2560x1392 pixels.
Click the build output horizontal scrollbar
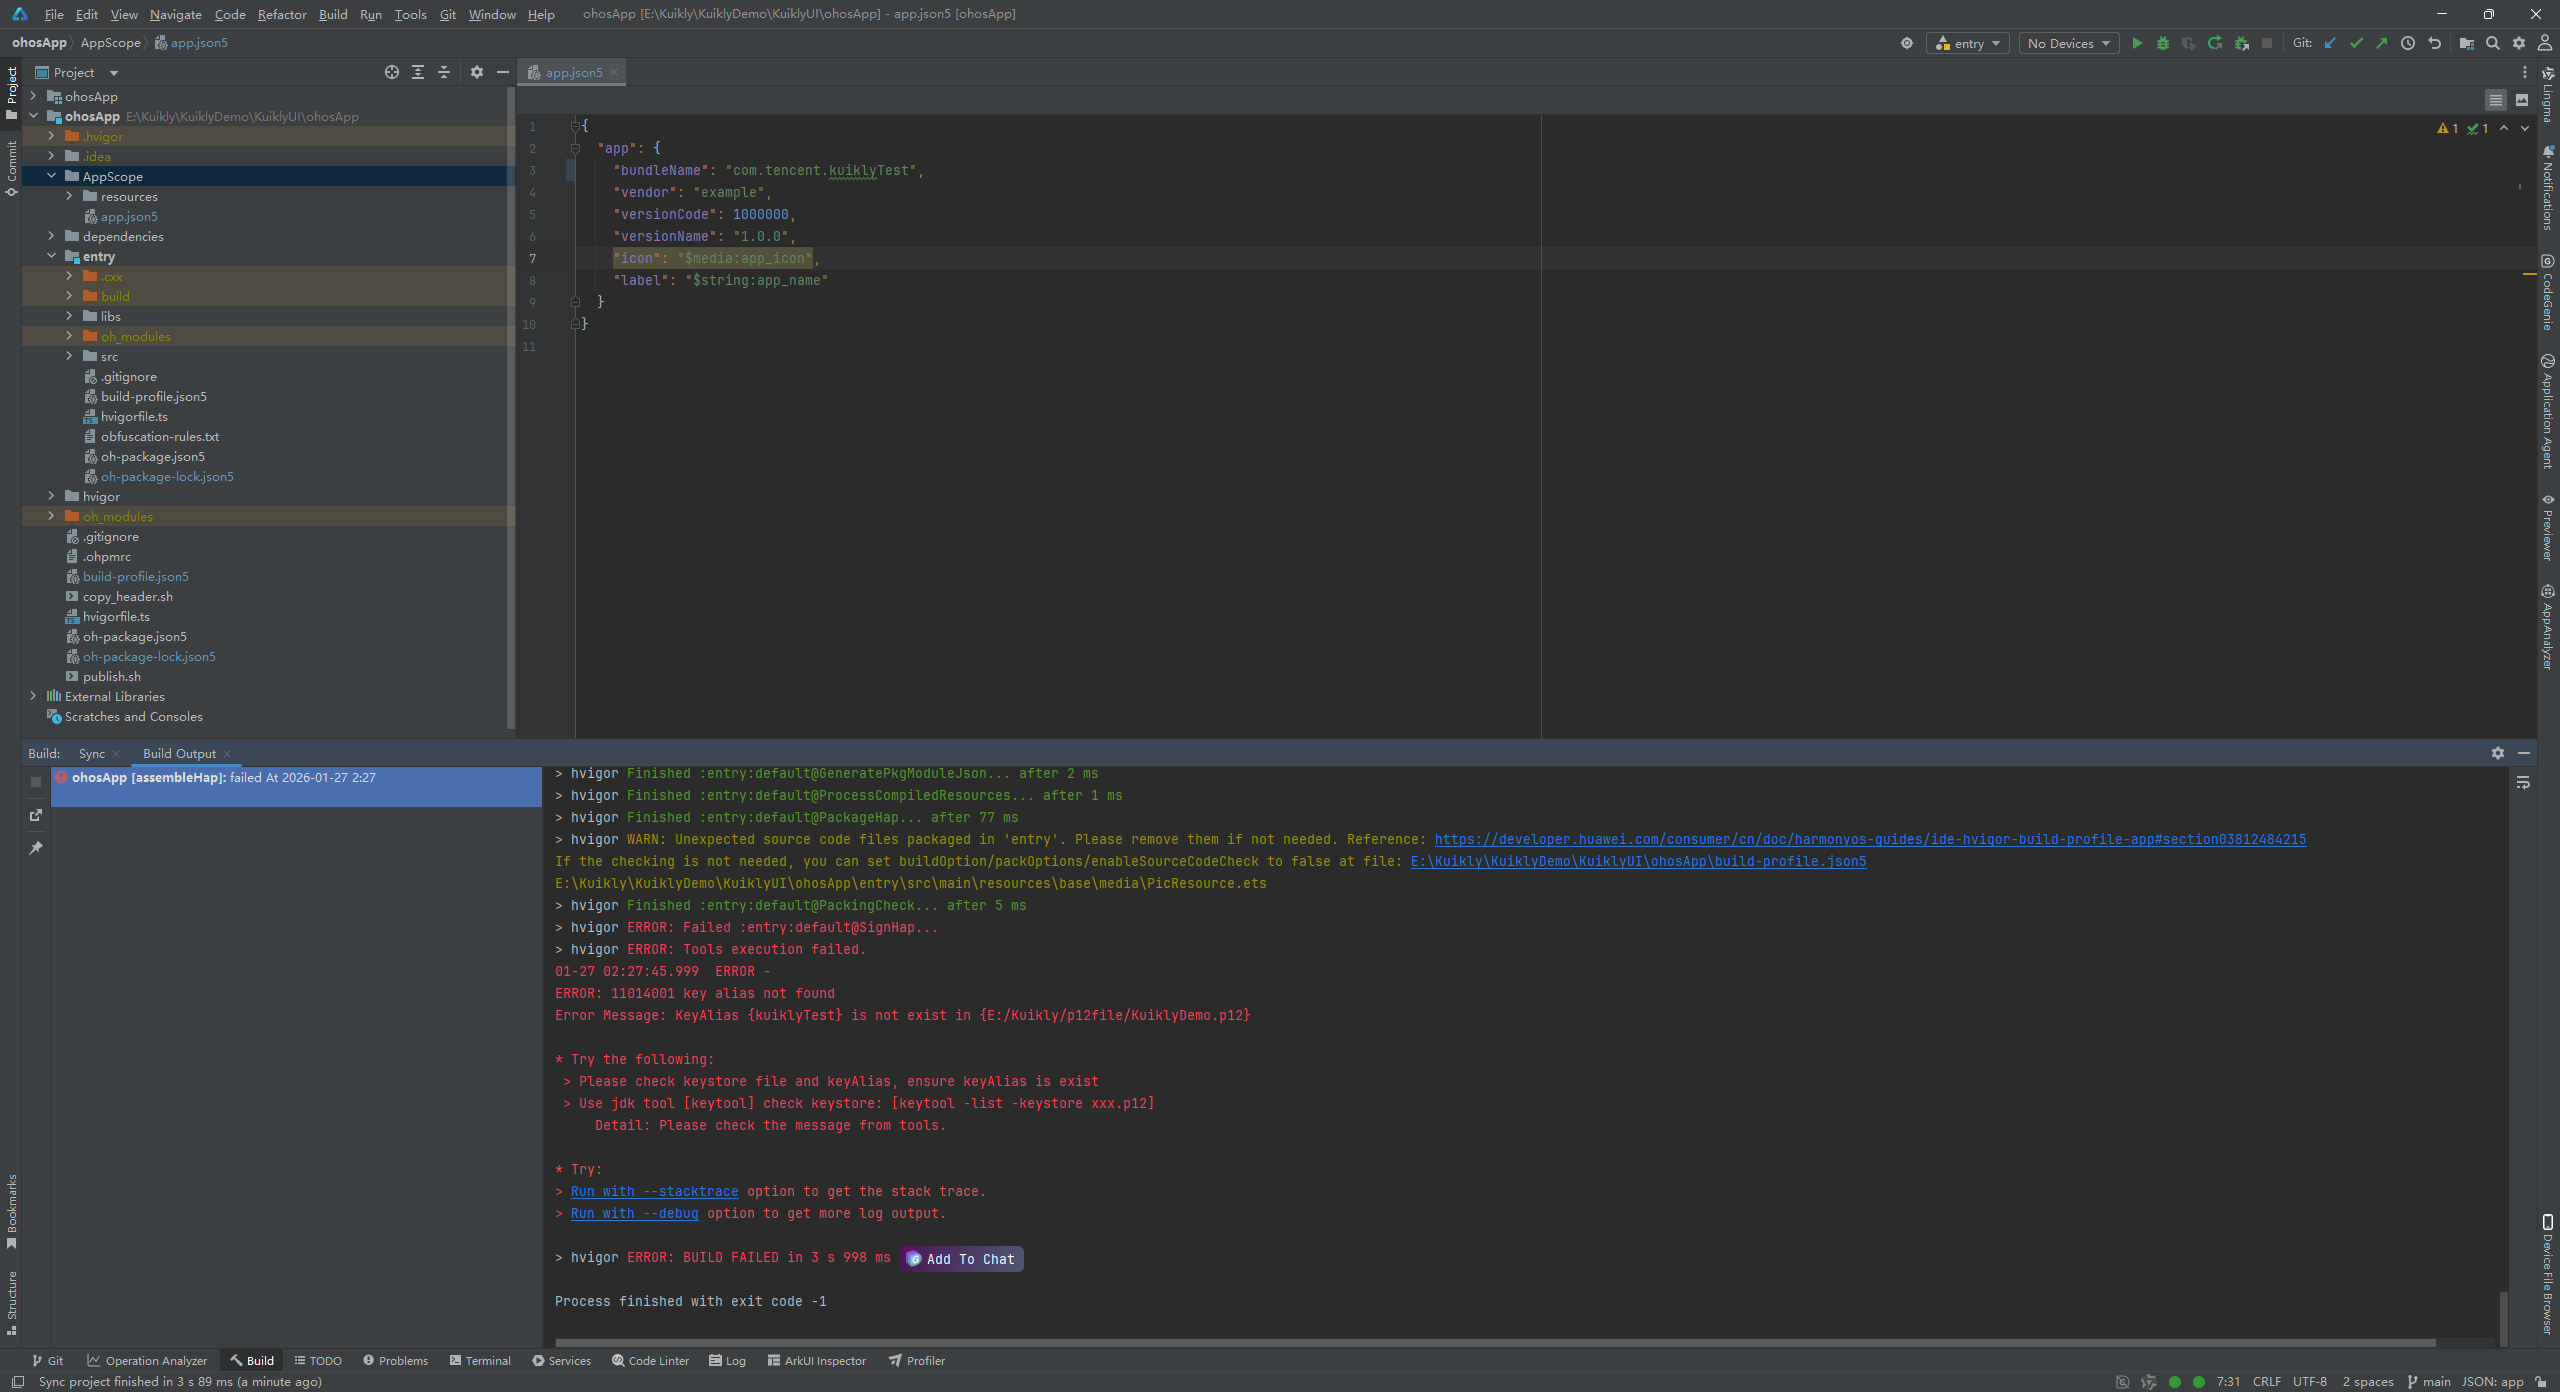(x=1495, y=1343)
